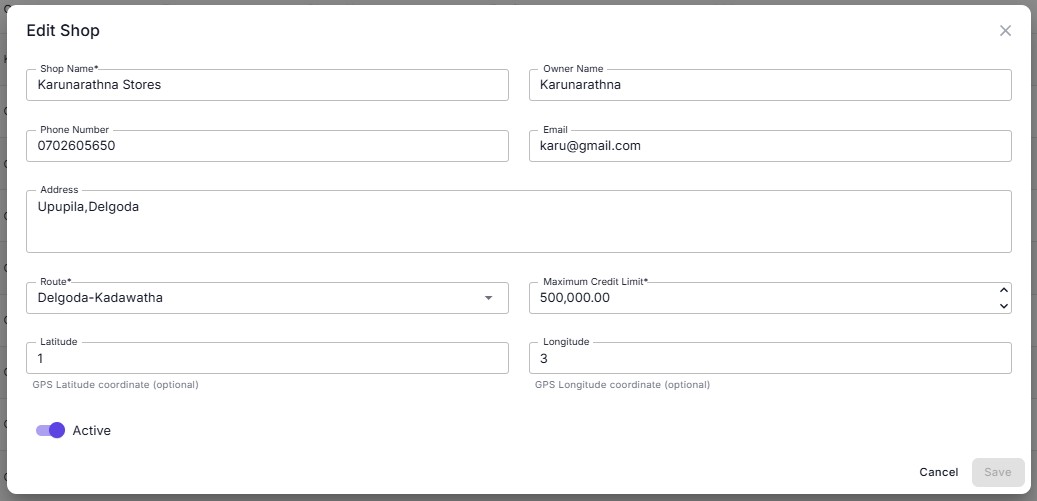
Task: Open the Route selection showing Delgoda-Kadawatha
Action: 250,298
